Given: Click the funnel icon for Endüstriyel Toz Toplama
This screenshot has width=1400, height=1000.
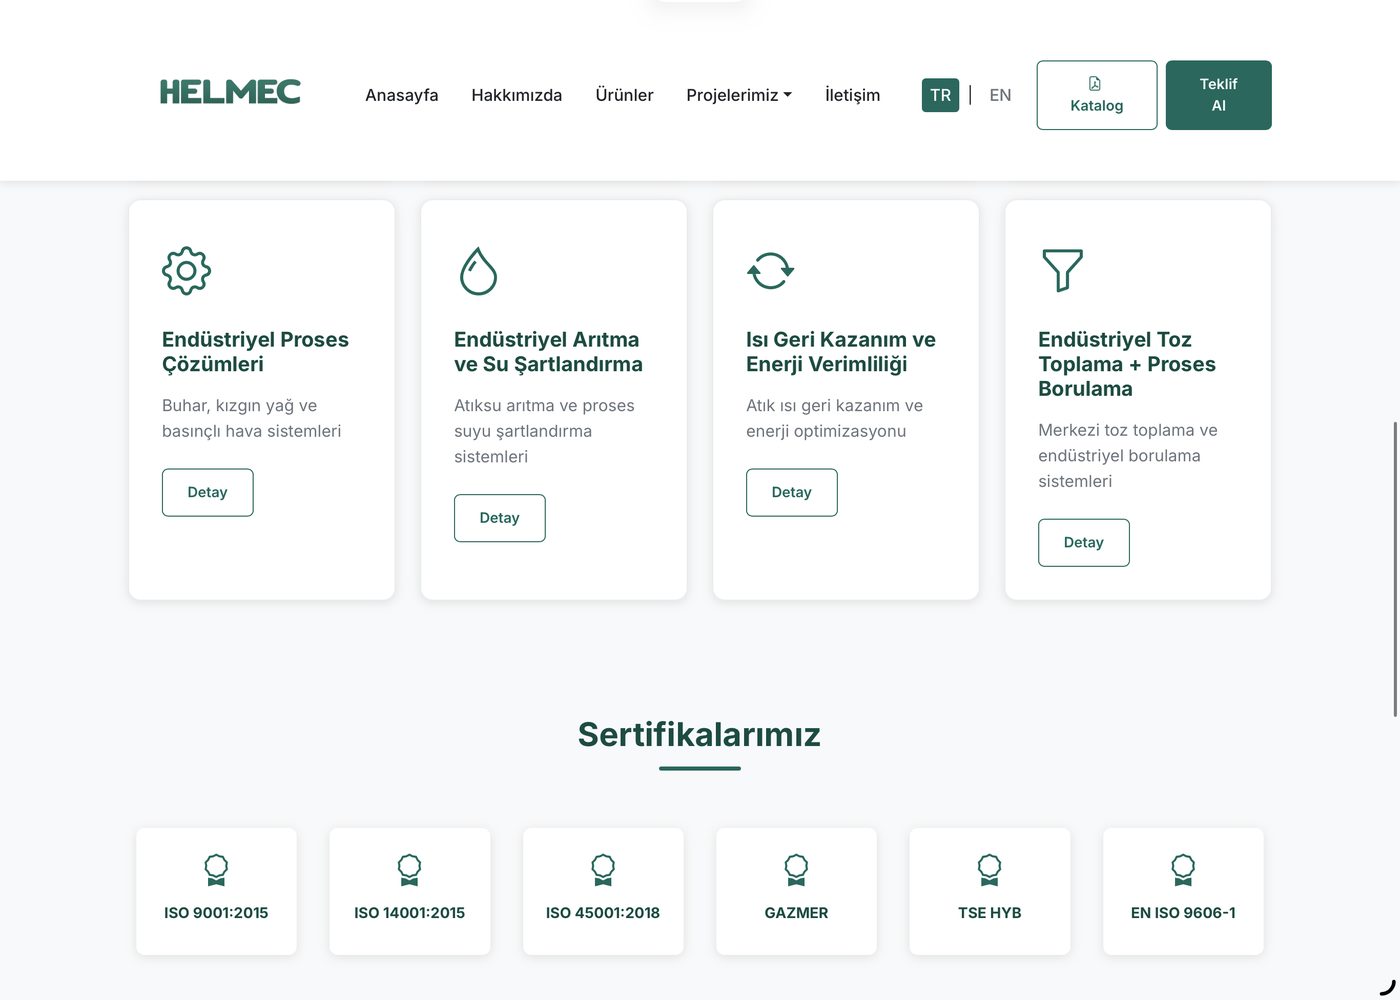Looking at the screenshot, I should point(1062,270).
